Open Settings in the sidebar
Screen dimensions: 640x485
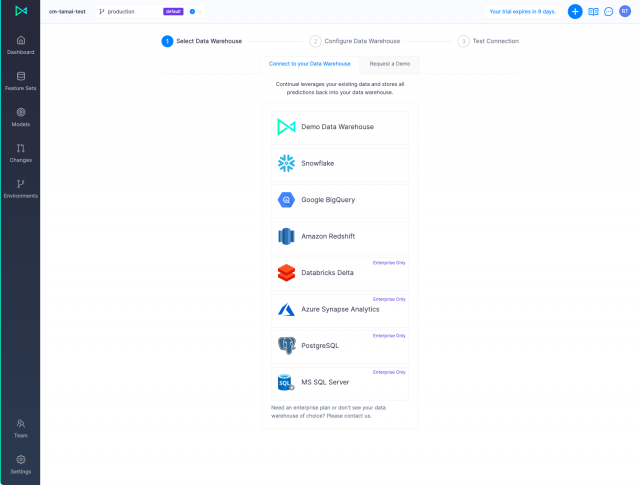tap(20, 464)
